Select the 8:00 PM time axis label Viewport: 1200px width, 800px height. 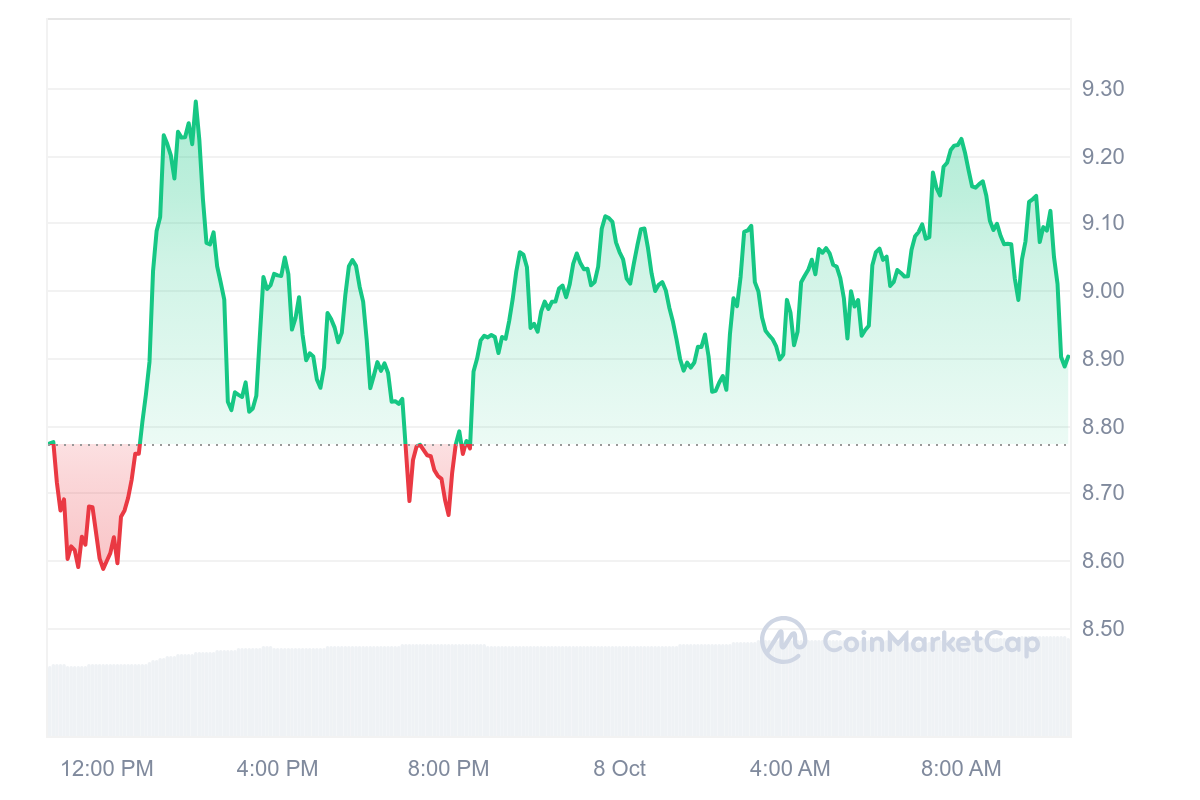448,769
